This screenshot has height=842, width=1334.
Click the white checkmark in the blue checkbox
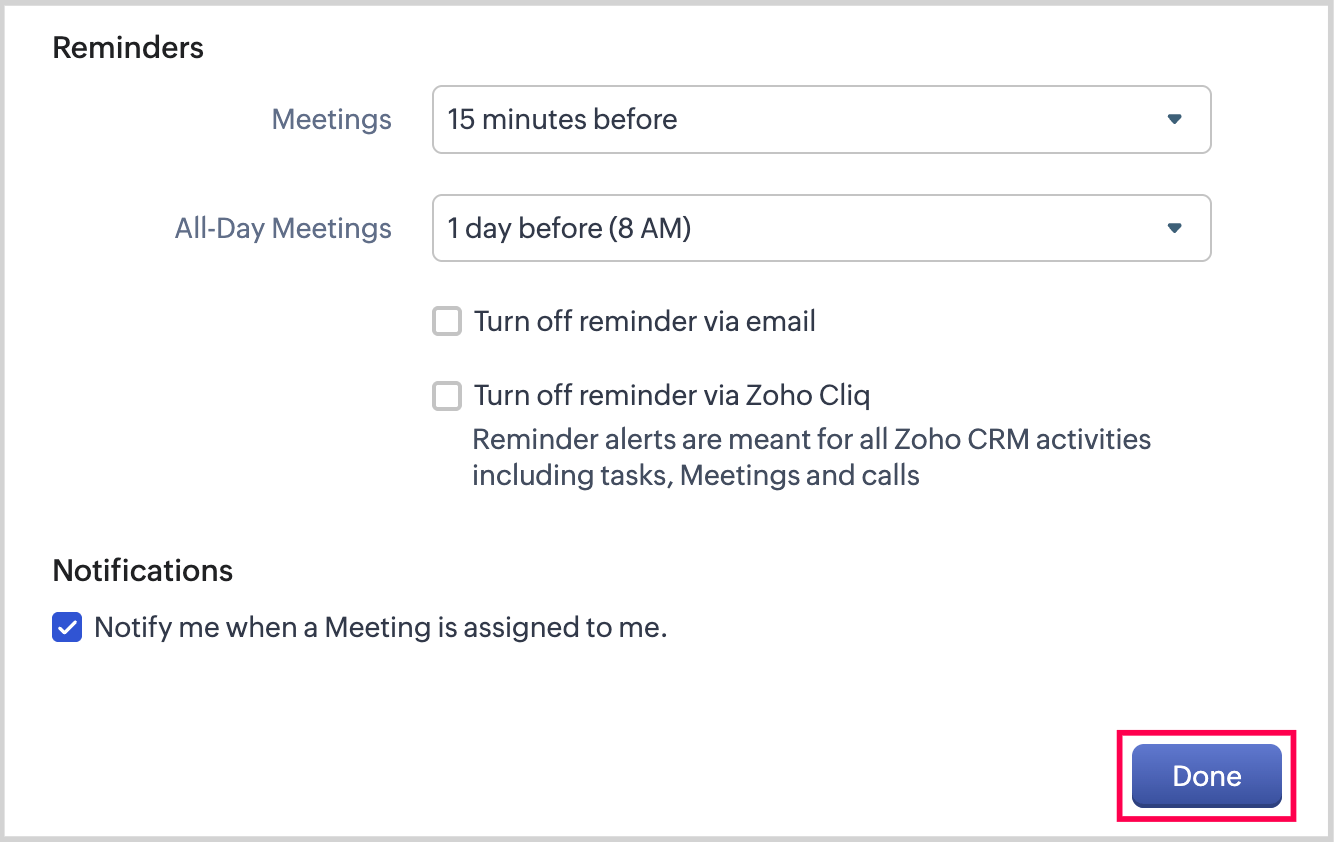(67, 628)
